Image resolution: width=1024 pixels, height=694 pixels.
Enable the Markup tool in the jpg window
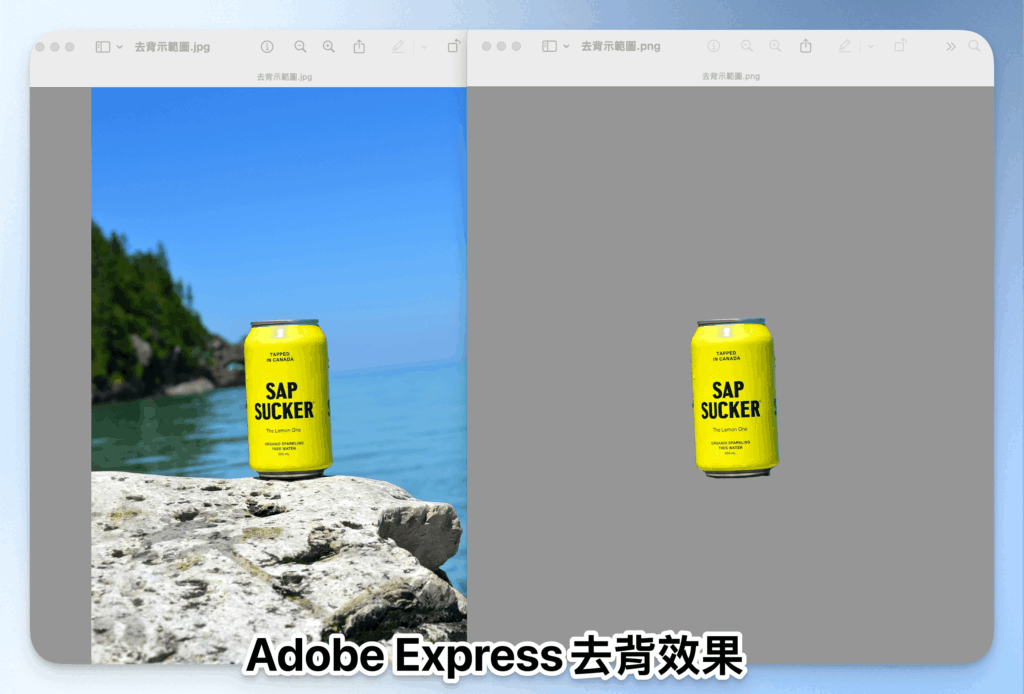point(397,46)
